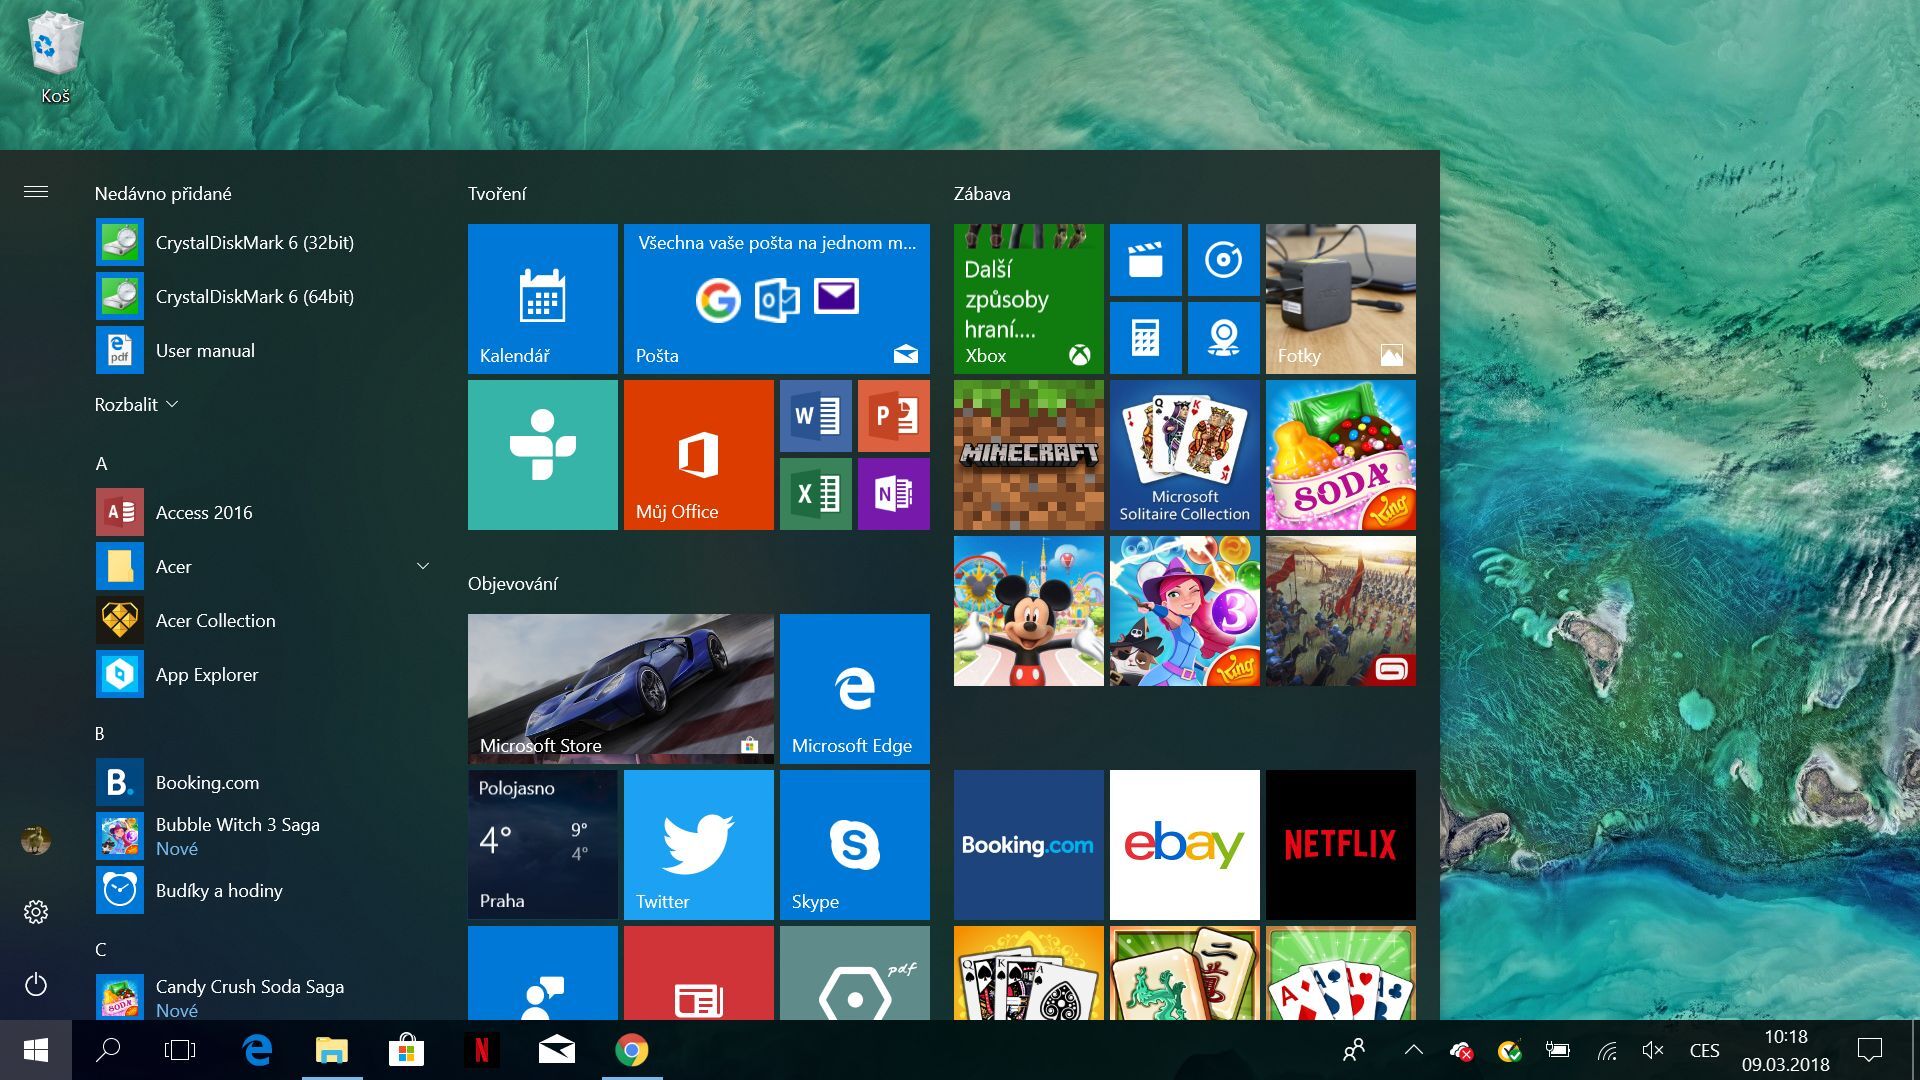Open Settings from the Start menu sidebar
The height and width of the screenshot is (1080, 1920).
(36, 911)
